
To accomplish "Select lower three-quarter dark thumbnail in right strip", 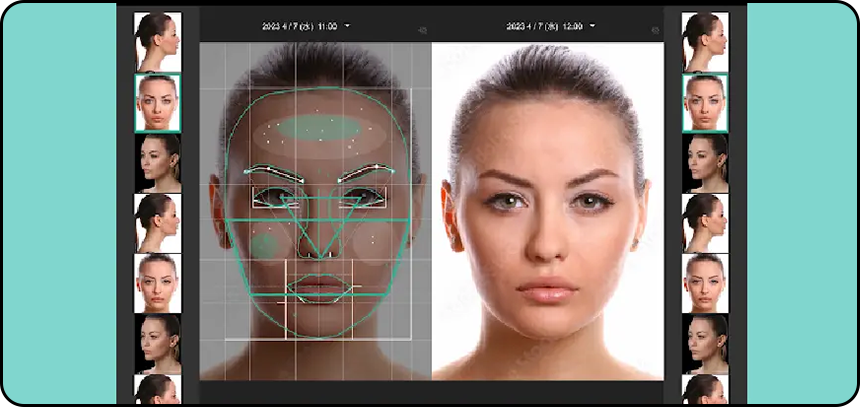I will 705,344.
